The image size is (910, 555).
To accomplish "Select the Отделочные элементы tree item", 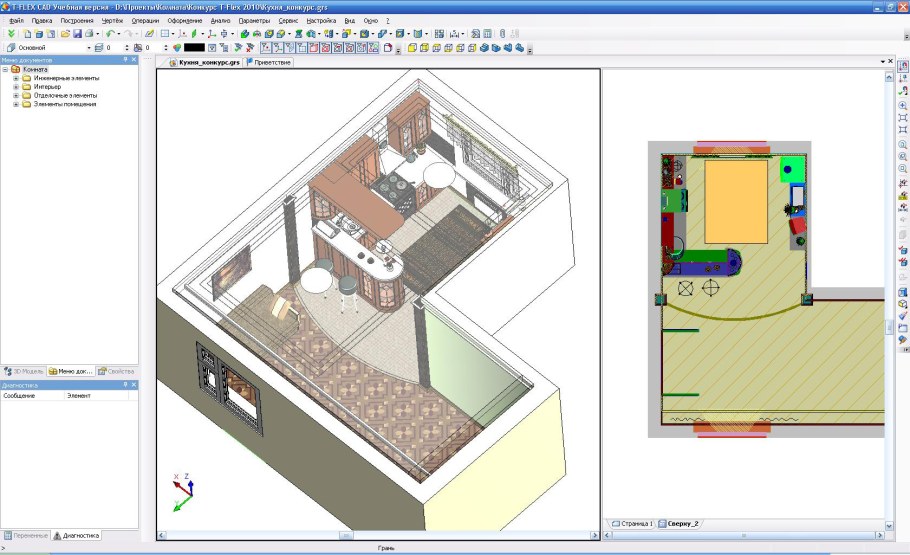I will (x=65, y=96).
